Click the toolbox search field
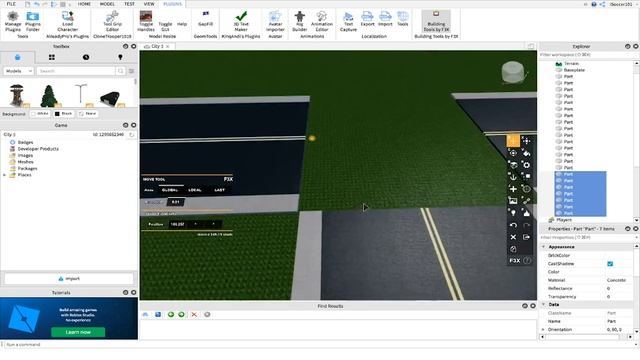 [x=76, y=71]
